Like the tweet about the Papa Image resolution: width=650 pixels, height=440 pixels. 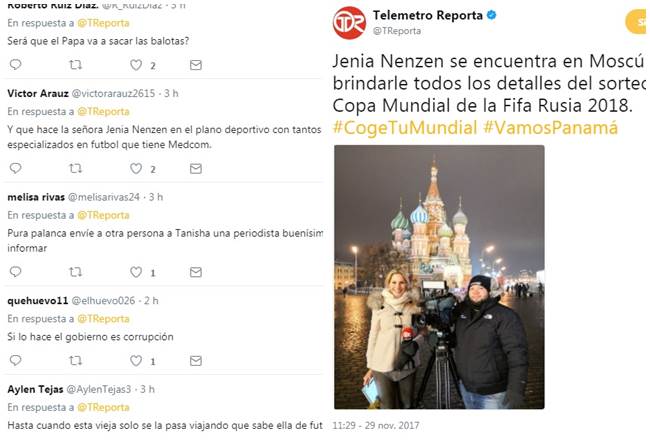[x=136, y=65]
